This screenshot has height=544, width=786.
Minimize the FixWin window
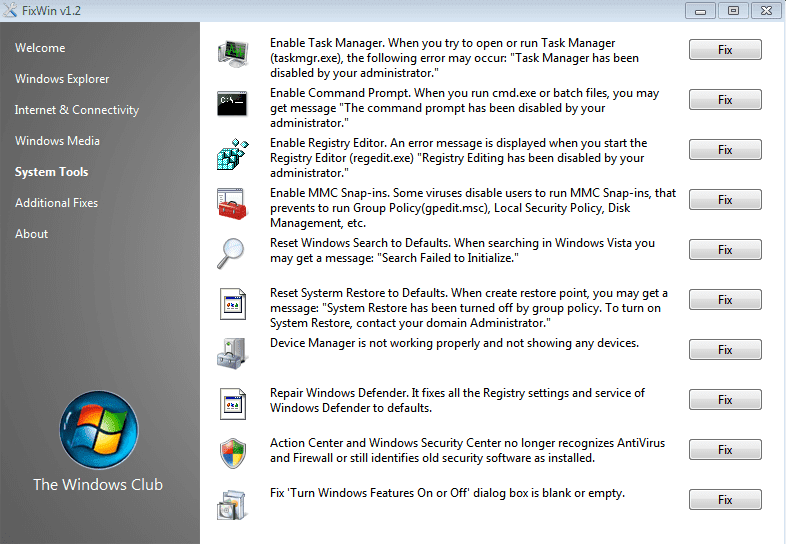(x=700, y=11)
